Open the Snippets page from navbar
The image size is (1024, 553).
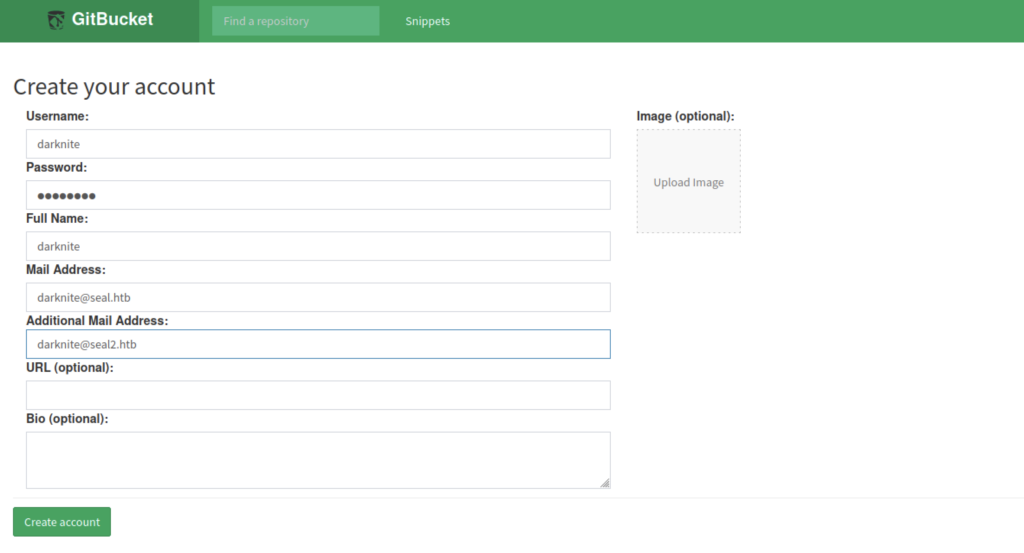(427, 21)
